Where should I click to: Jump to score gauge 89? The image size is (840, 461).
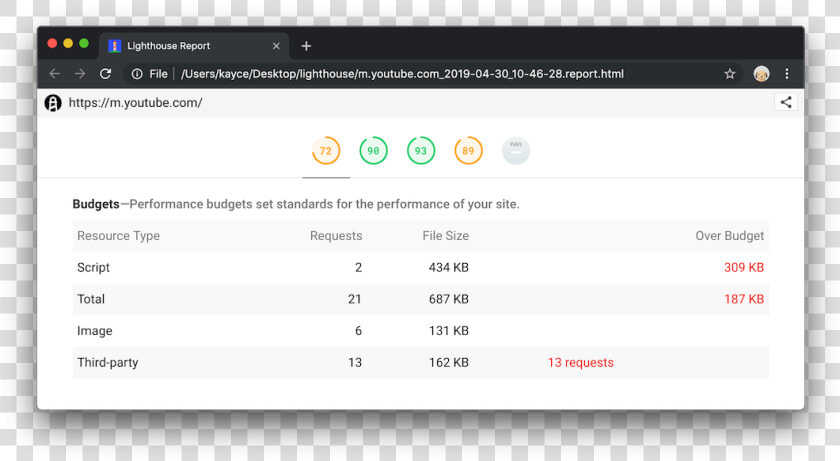[x=468, y=151]
